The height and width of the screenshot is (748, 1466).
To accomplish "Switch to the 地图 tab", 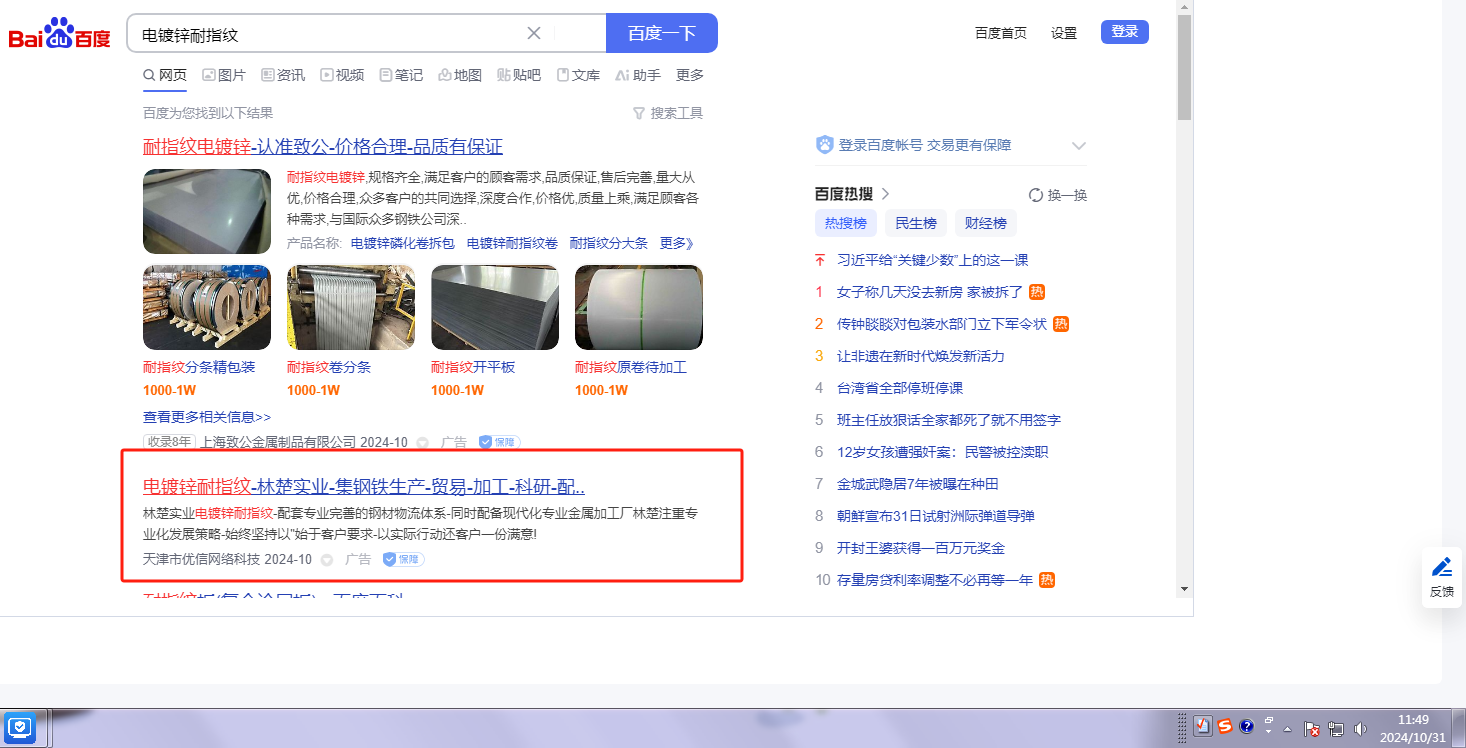I will coord(460,75).
